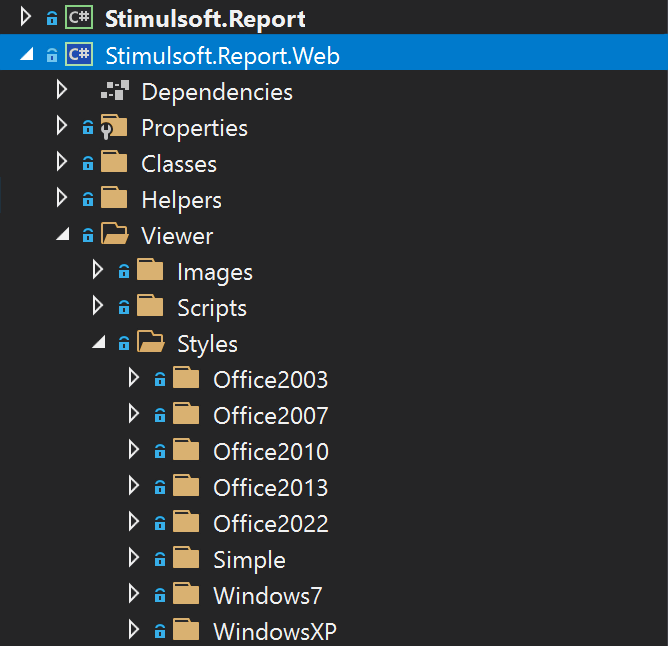Expand the Office2013 folder arrow
The height and width of the screenshot is (646, 668).
click(134, 486)
